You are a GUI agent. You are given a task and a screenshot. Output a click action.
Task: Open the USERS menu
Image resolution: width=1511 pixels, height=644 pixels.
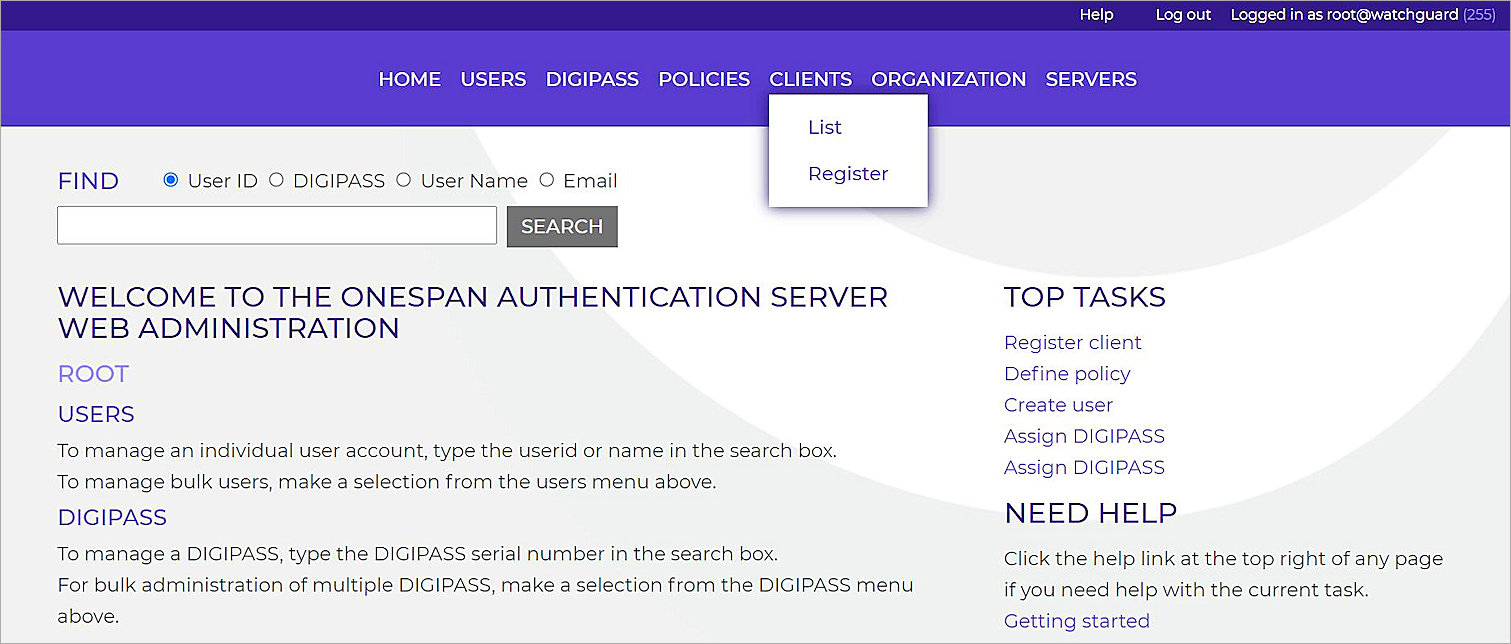coord(493,79)
